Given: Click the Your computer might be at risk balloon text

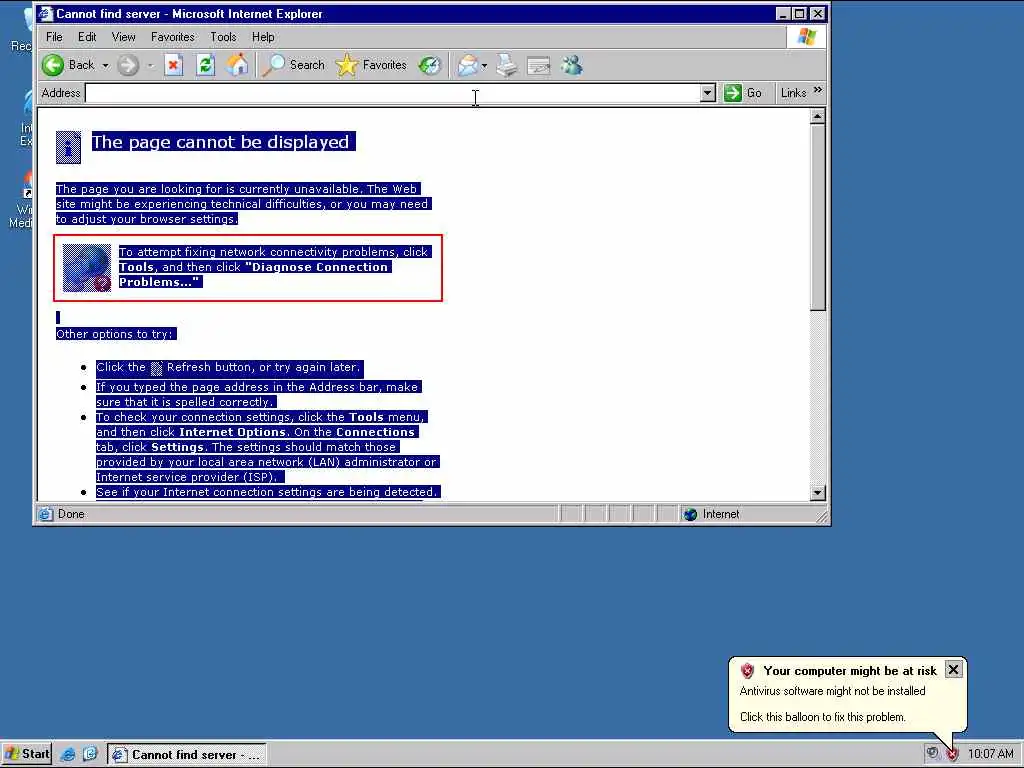Looking at the screenshot, I should 850,671.
